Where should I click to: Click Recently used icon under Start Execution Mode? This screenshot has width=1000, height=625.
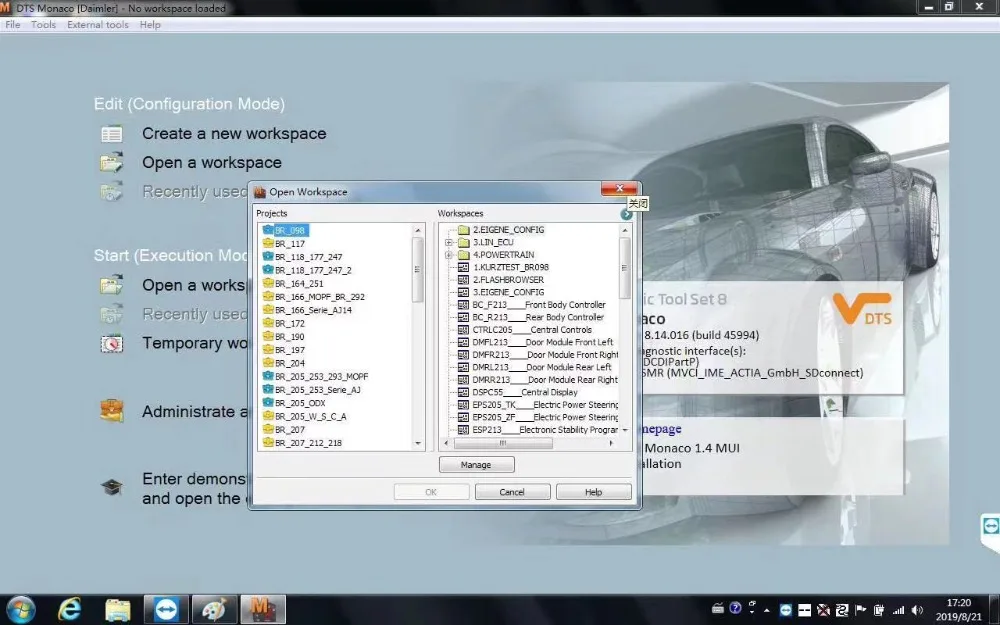point(112,314)
